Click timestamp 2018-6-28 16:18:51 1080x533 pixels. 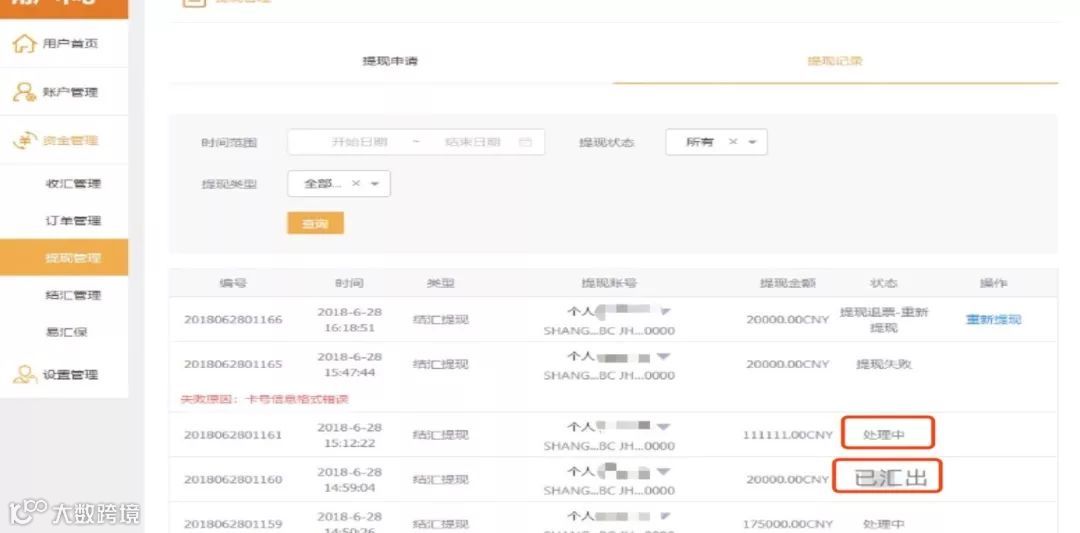349,320
